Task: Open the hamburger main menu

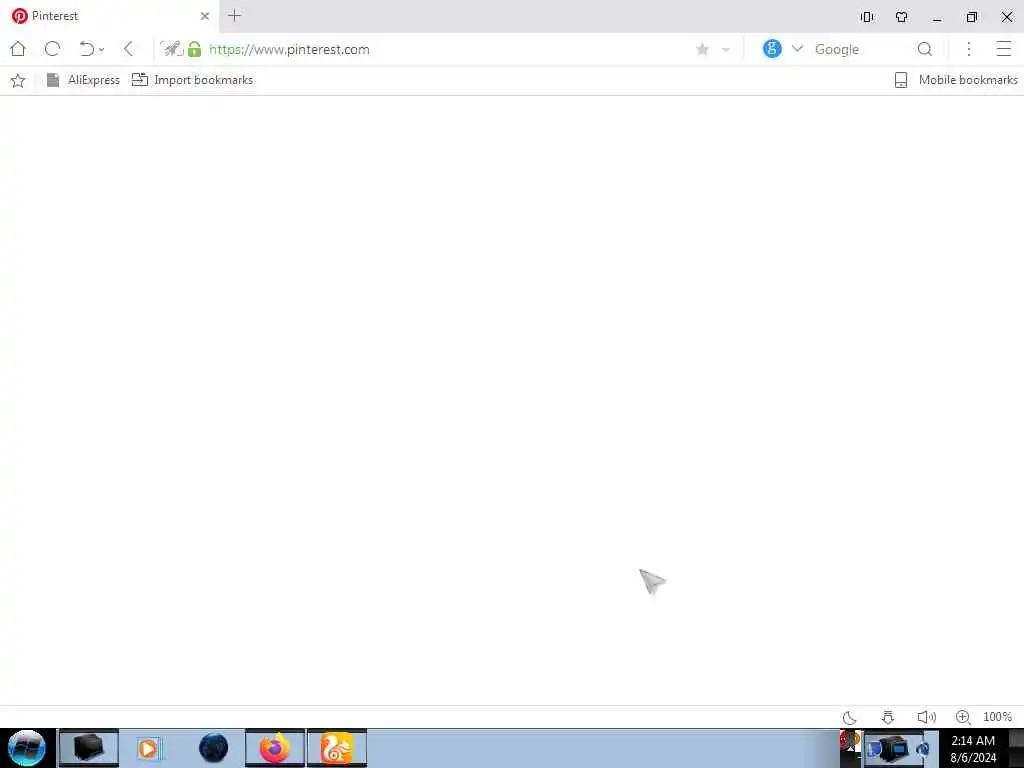Action: click(x=1004, y=49)
